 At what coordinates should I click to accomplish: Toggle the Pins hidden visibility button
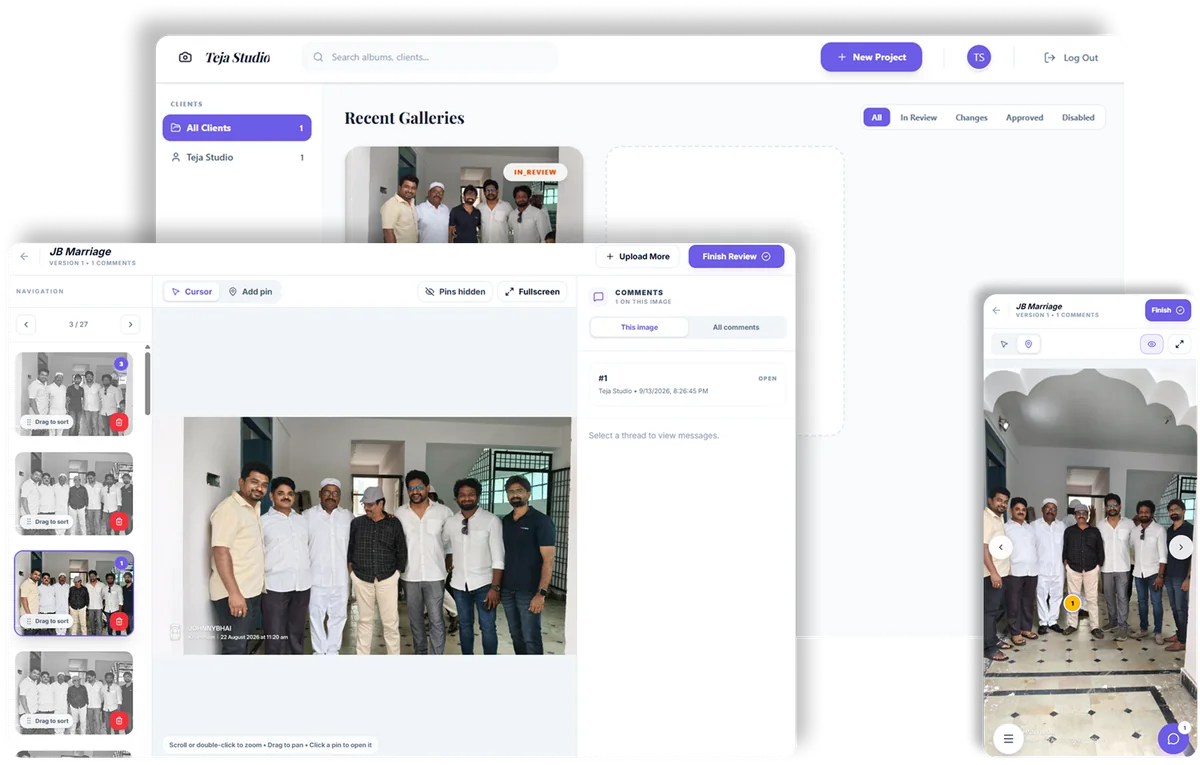click(x=455, y=292)
